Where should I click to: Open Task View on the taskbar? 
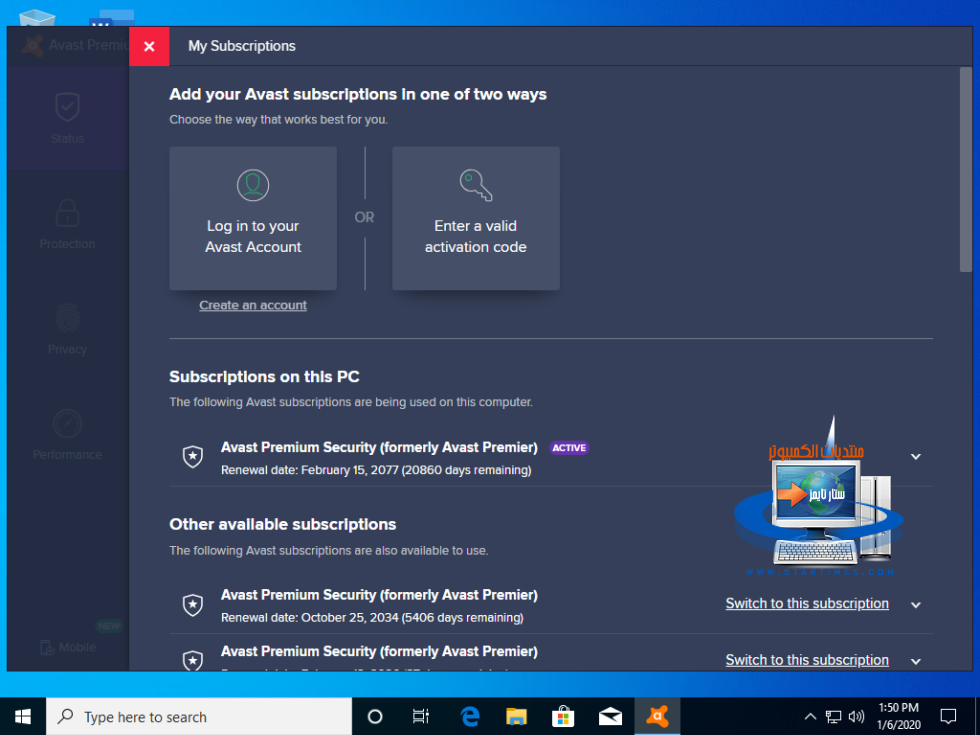(421, 716)
